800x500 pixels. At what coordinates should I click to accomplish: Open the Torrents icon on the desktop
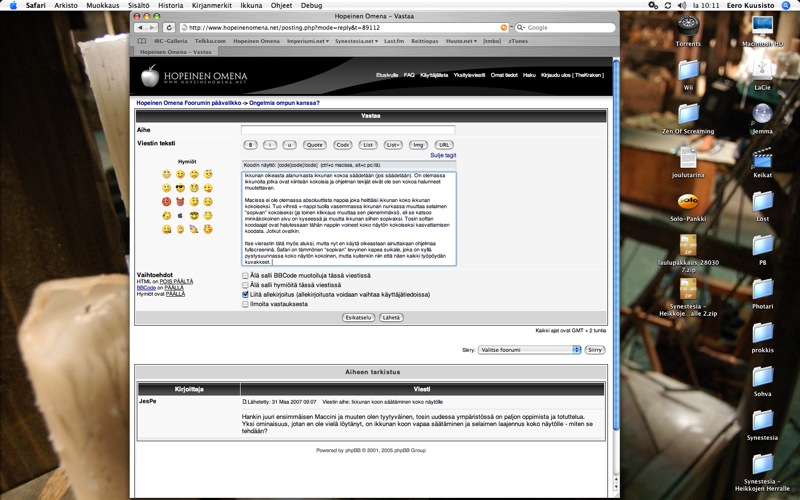click(x=688, y=27)
